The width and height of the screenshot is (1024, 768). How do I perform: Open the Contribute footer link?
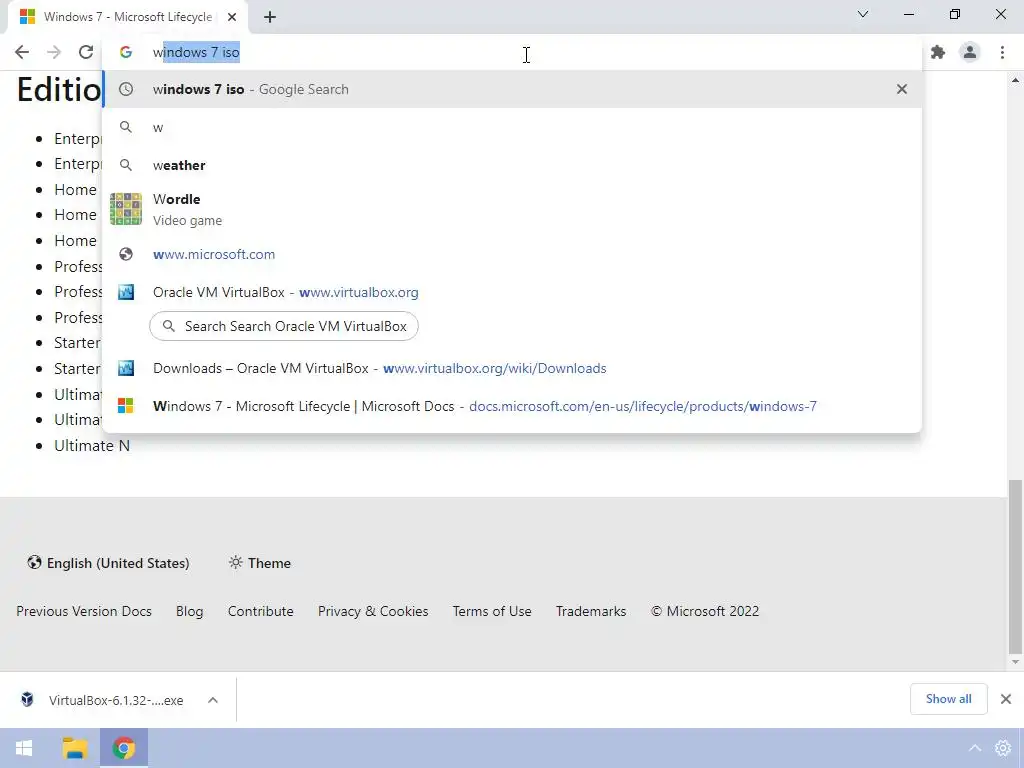[x=261, y=611]
